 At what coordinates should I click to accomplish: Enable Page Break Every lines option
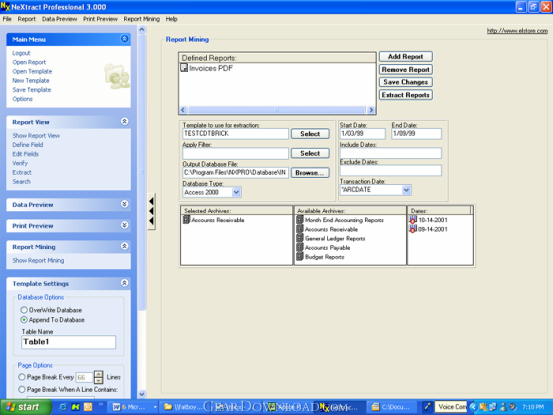click(x=22, y=377)
